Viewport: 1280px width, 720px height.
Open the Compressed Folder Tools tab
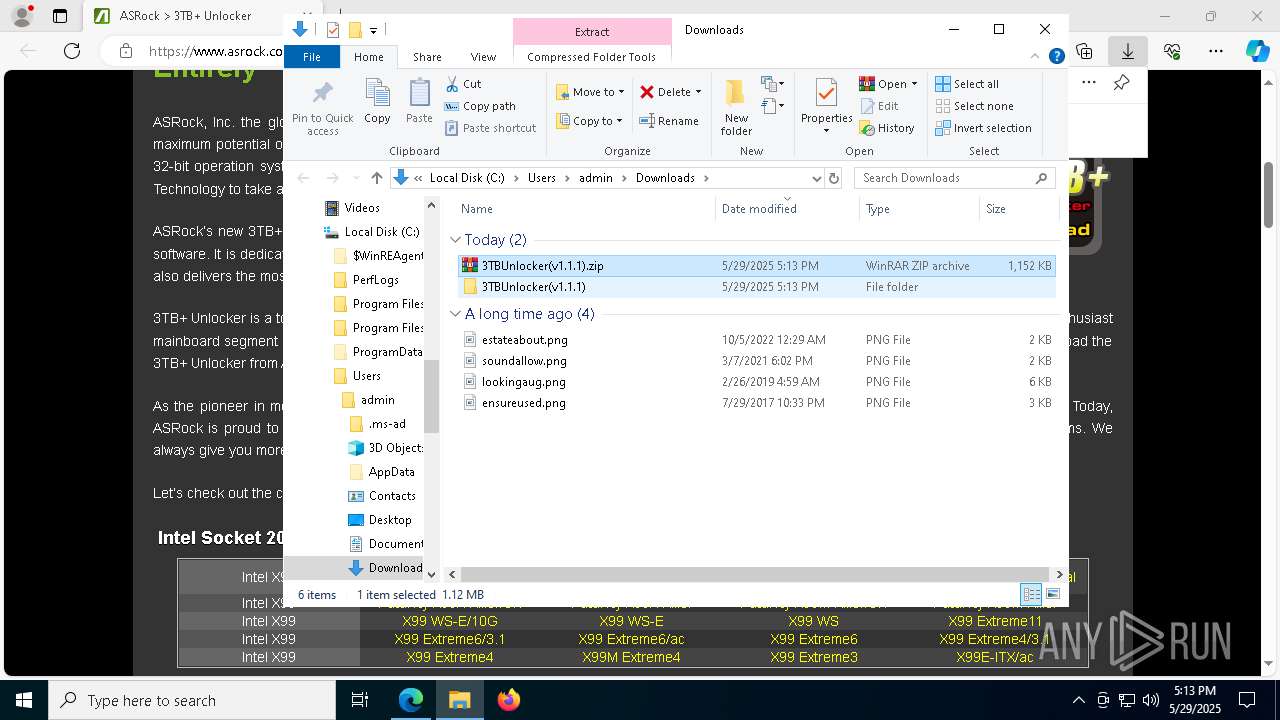click(x=591, y=57)
